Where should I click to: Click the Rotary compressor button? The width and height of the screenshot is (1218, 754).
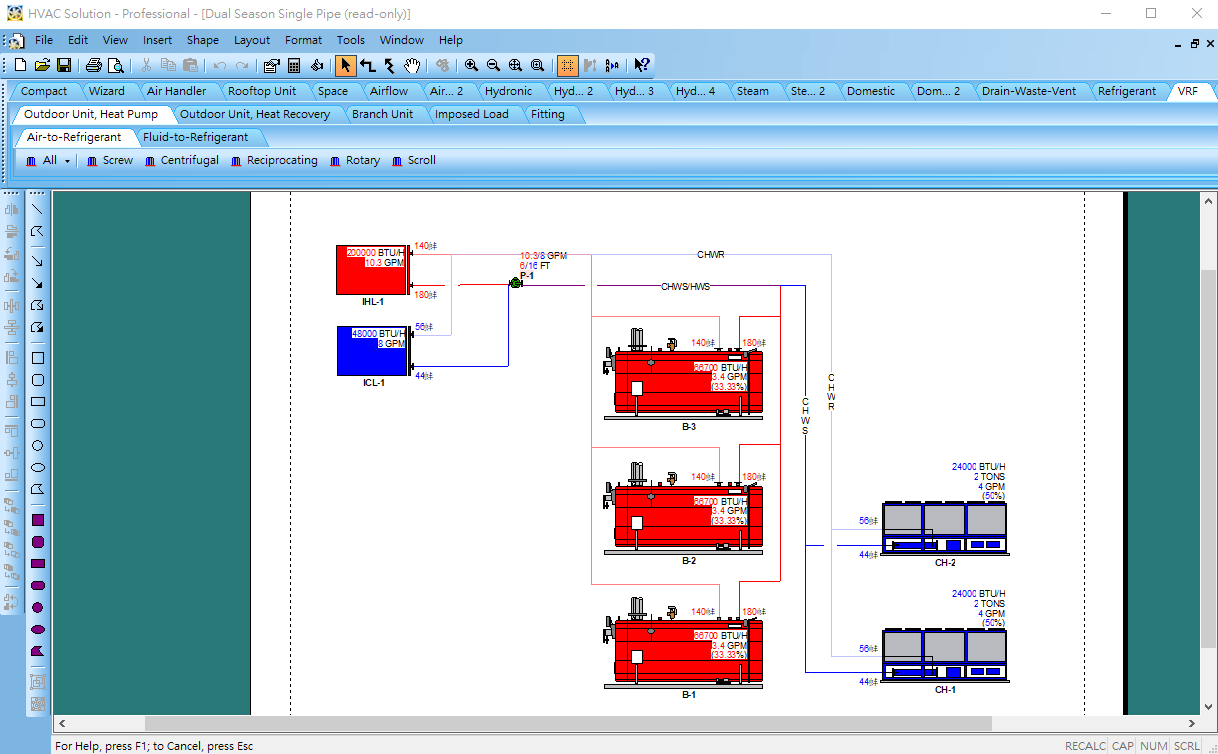coord(354,160)
